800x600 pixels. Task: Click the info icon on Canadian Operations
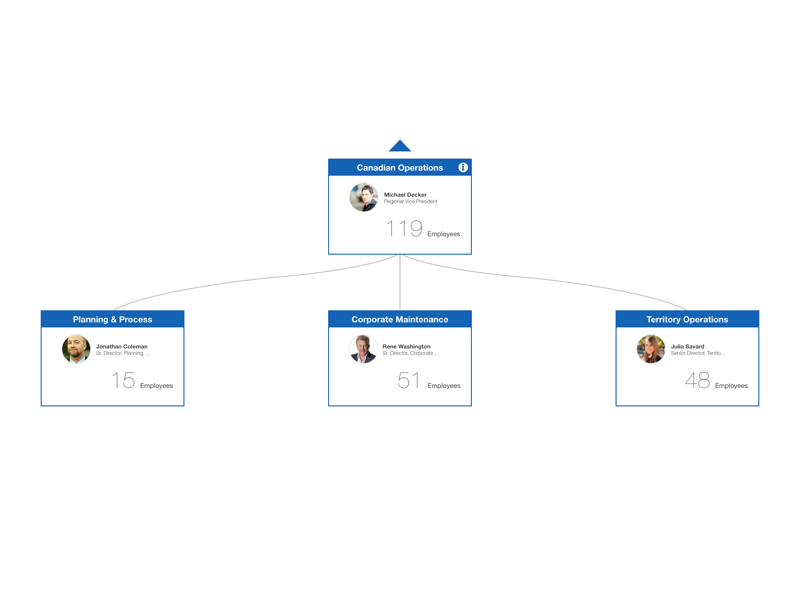point(463,167)
